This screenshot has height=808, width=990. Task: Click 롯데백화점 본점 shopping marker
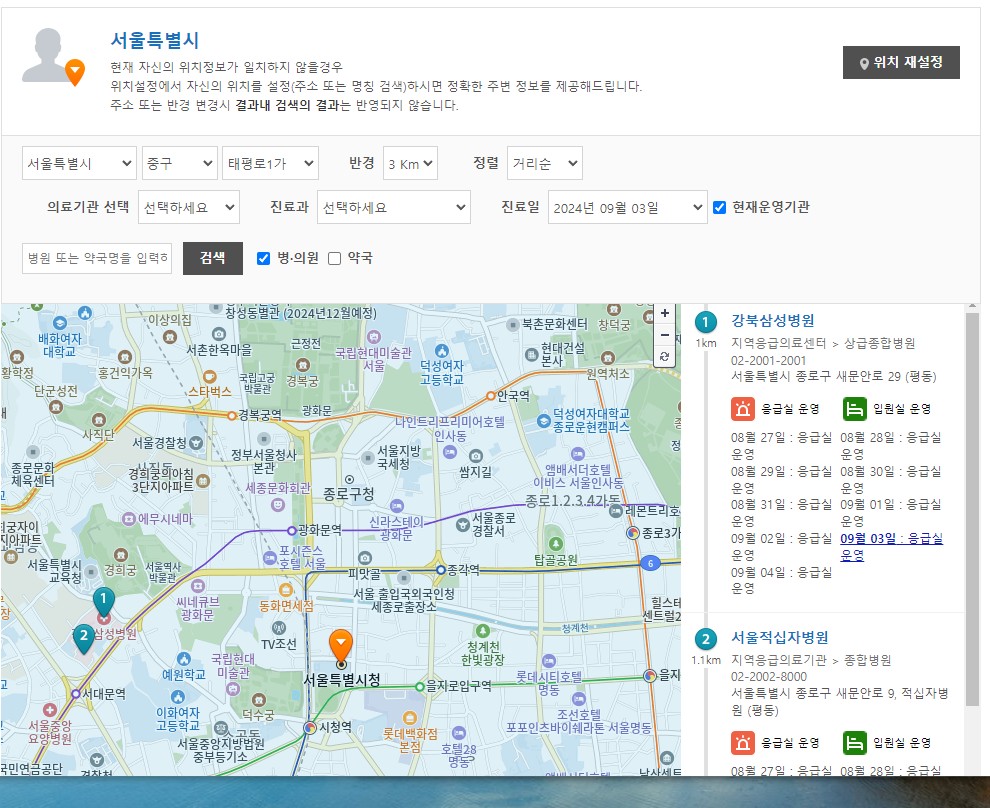[410, 718]
